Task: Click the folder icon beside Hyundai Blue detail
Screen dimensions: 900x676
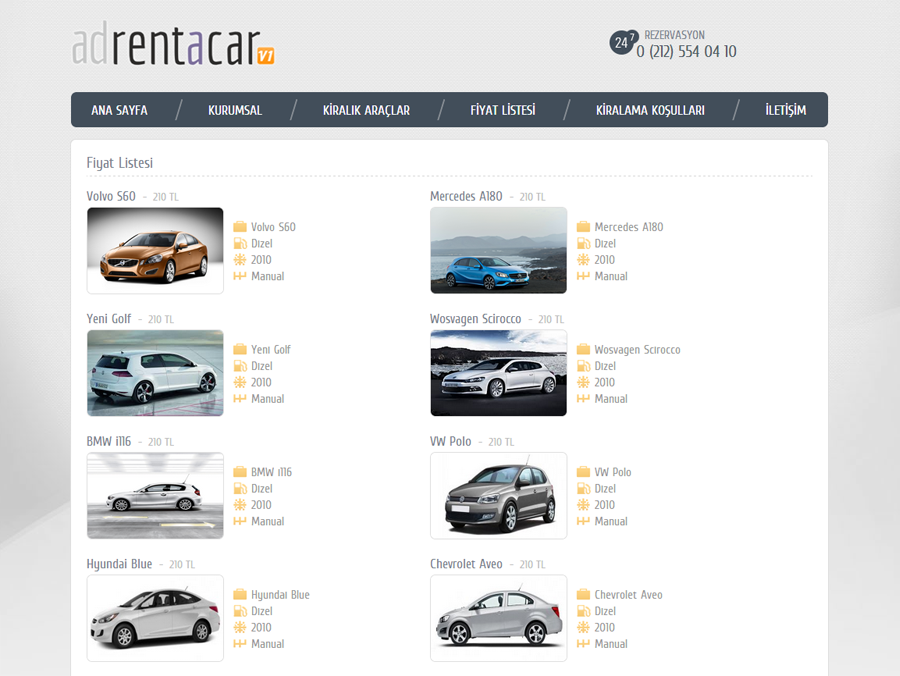Action: [240, 595]
